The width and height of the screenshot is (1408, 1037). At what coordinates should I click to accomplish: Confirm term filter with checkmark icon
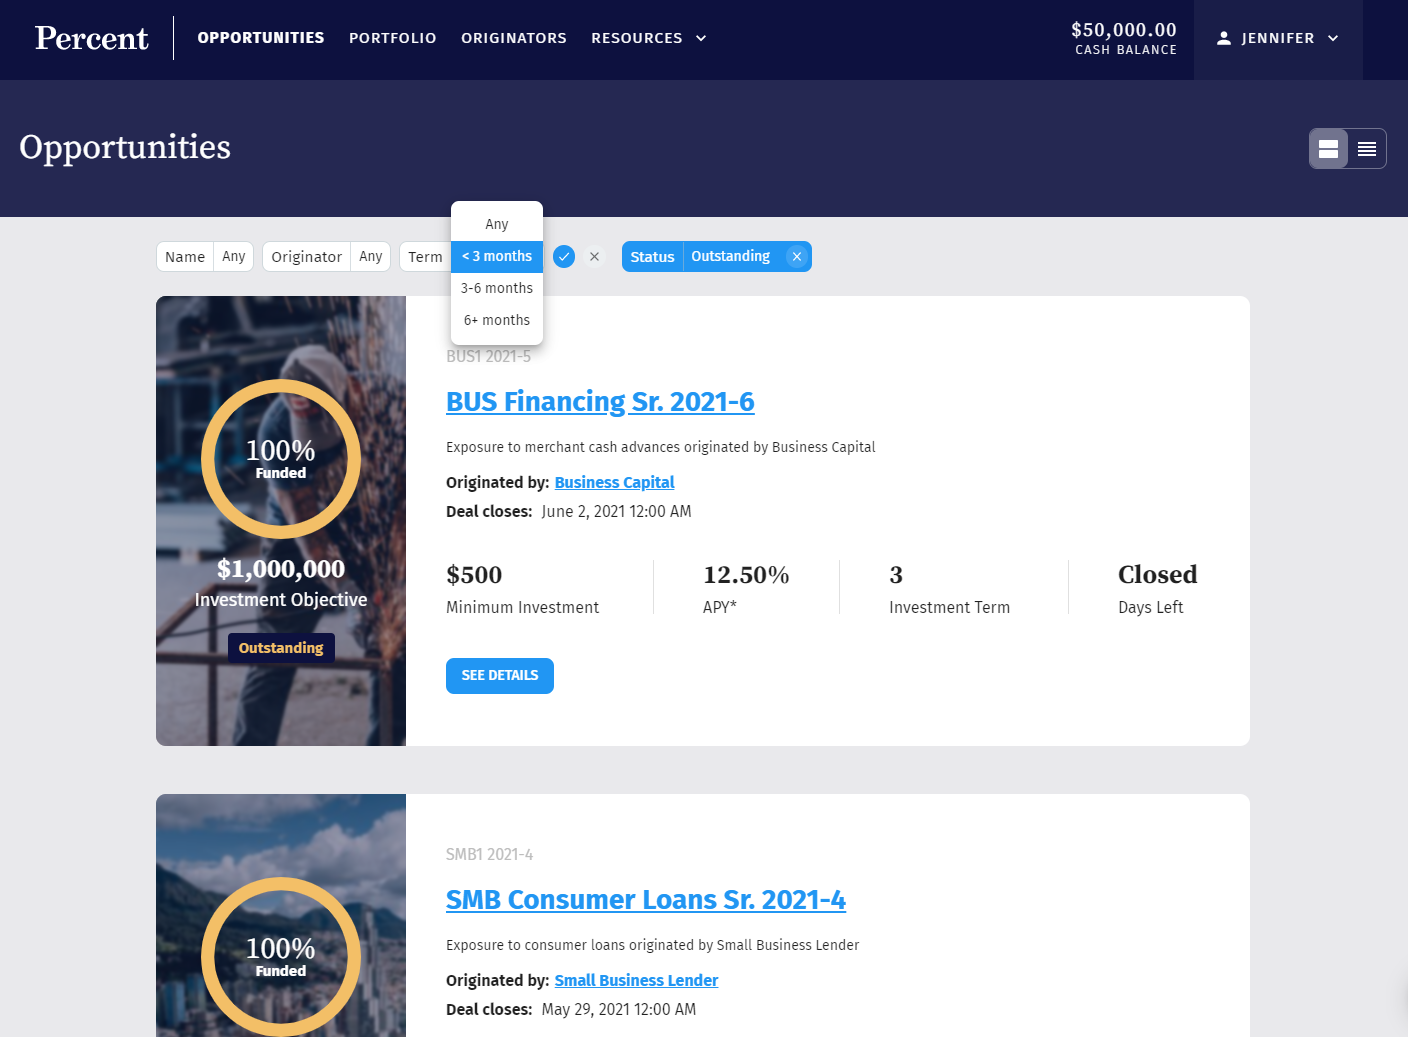[564, 257]
